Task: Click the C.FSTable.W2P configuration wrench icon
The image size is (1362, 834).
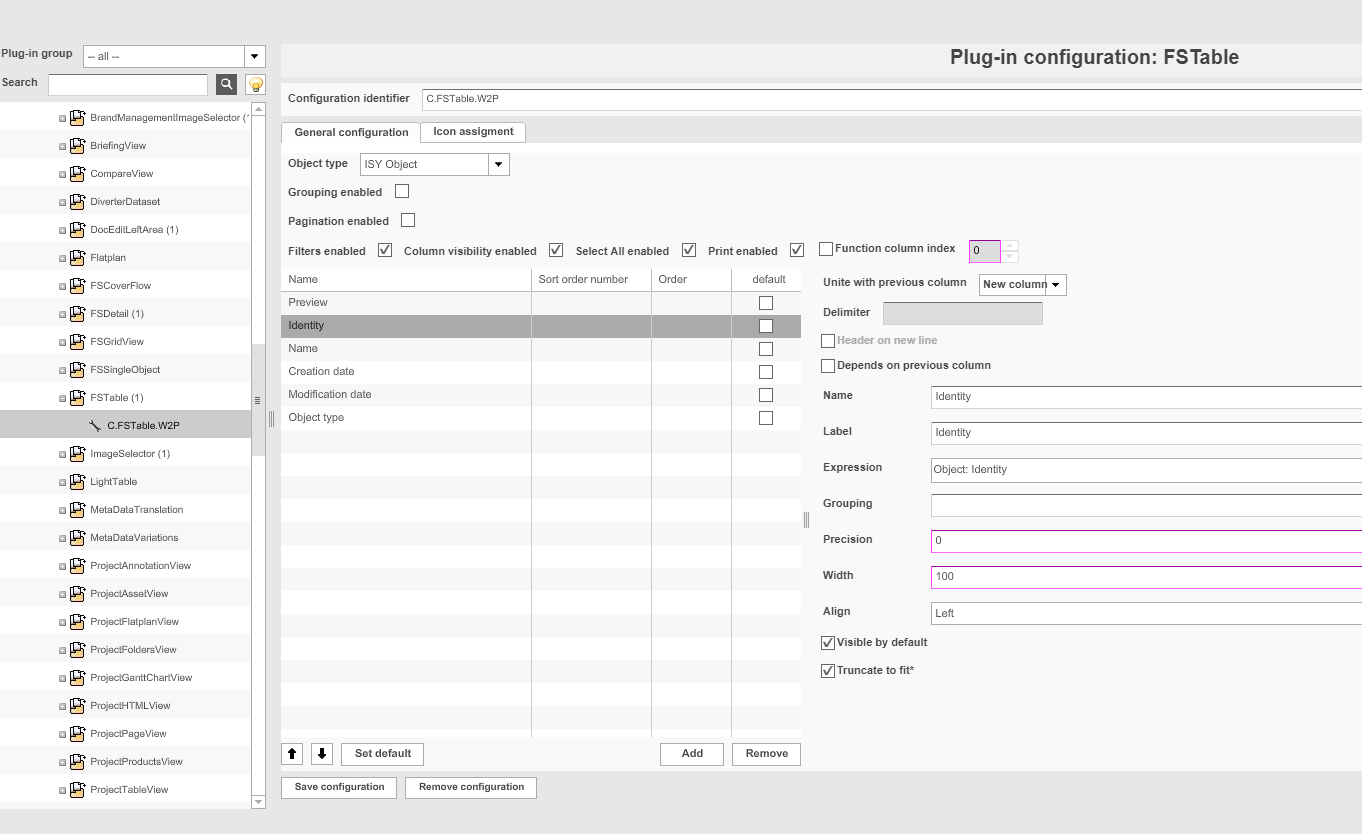Action: tap(95, 426)
